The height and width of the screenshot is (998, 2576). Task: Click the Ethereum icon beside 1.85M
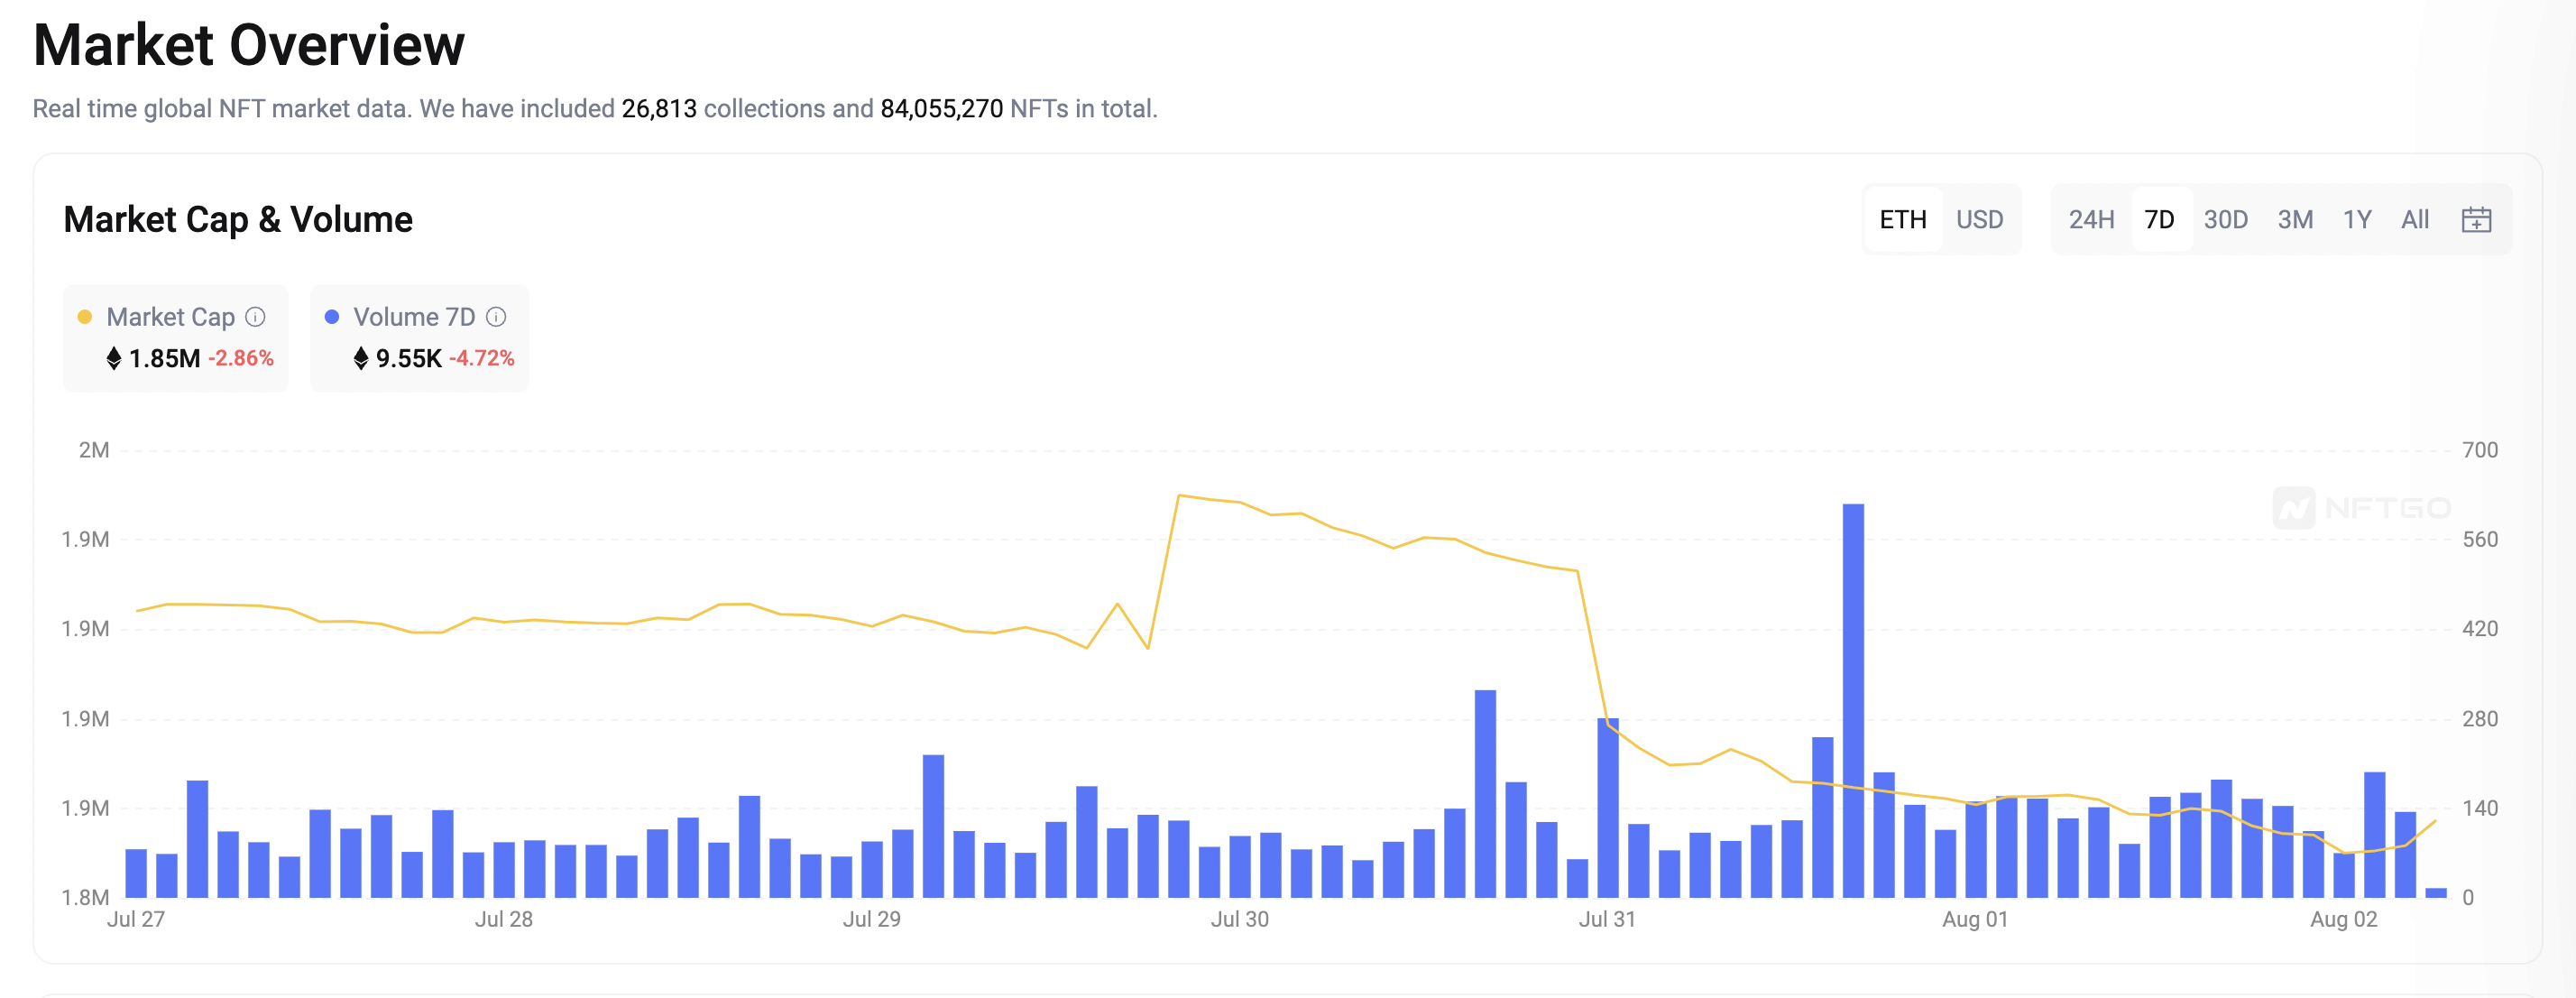[114, 358]
